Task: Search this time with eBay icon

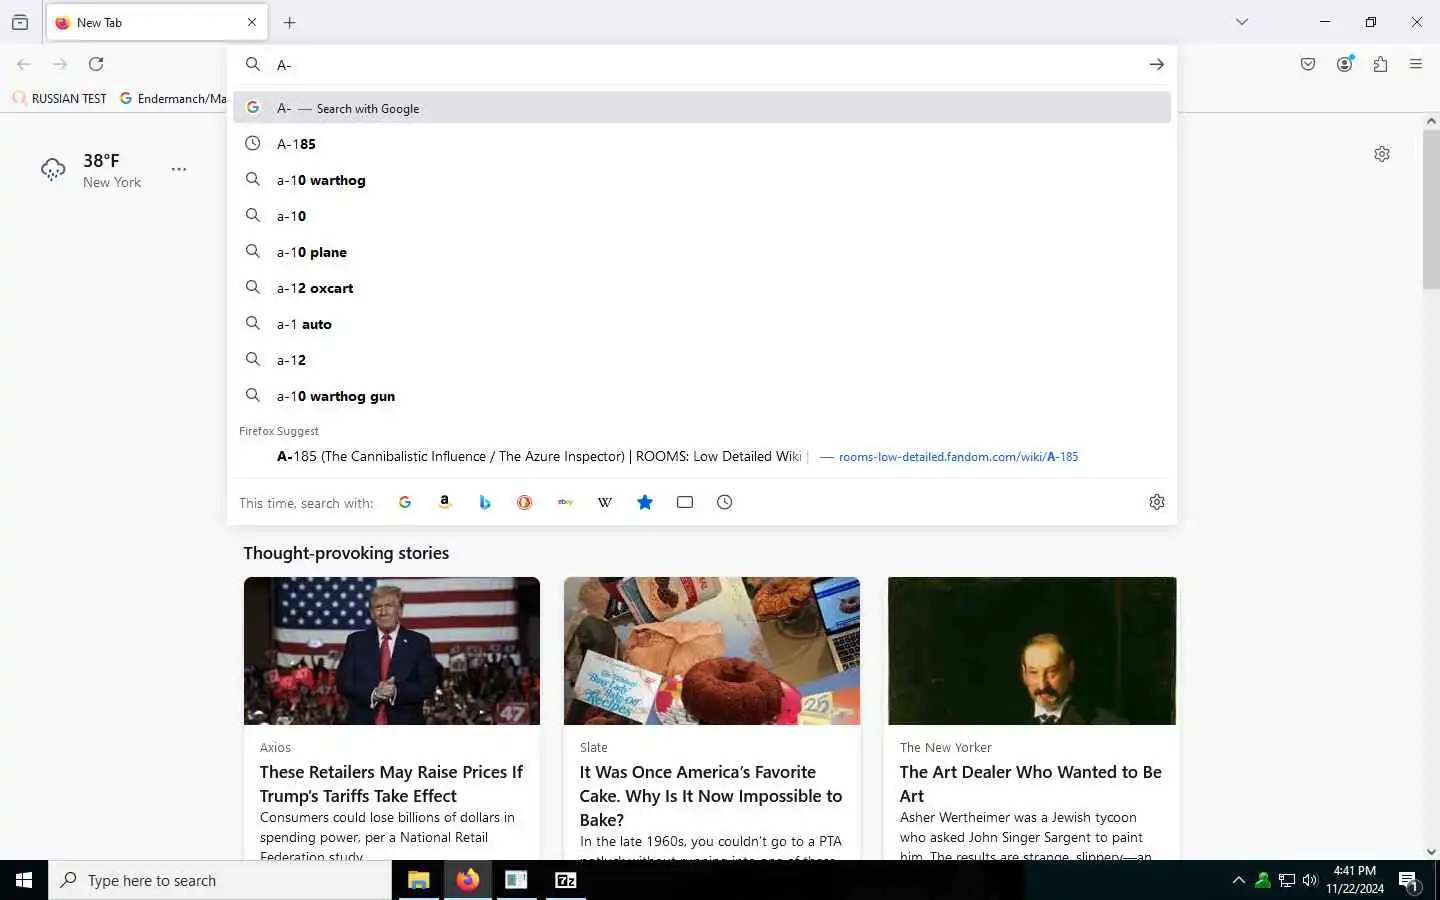Action: click(565, 502)
